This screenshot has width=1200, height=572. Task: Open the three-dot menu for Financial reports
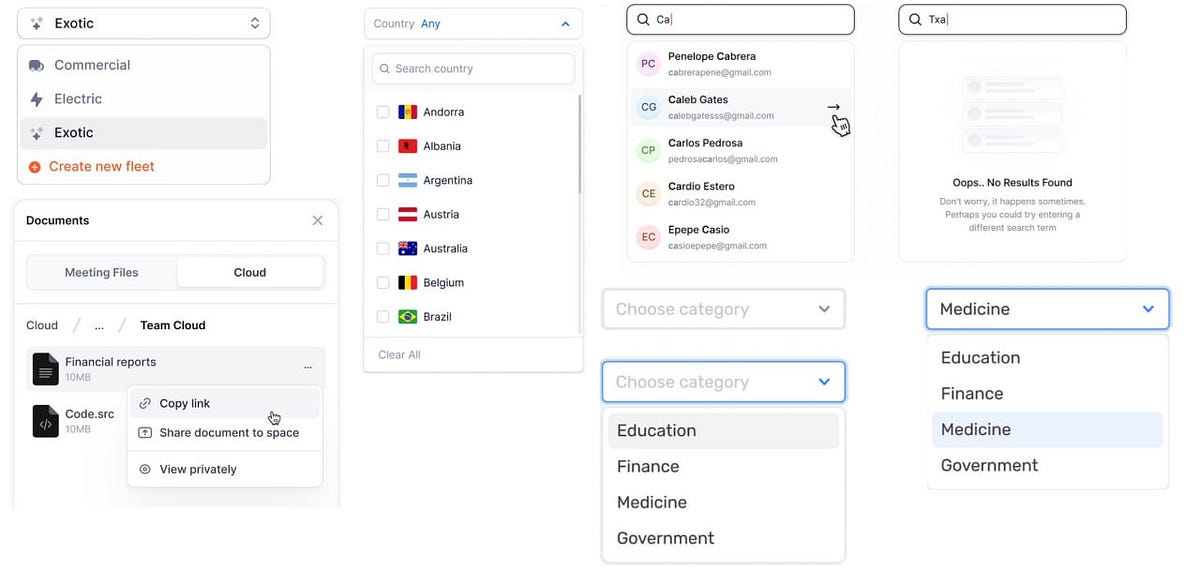point(308,368)
